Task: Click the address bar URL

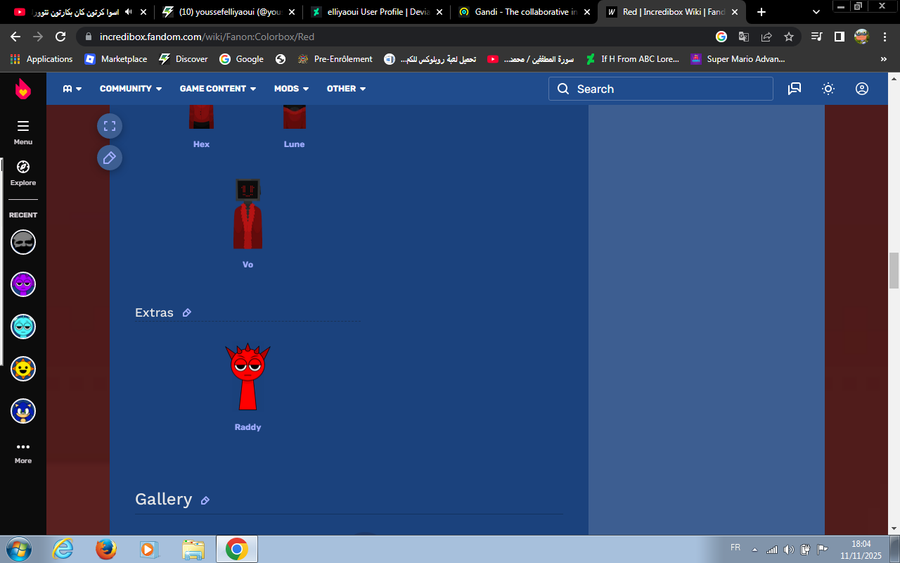Action: coord(207,37)
